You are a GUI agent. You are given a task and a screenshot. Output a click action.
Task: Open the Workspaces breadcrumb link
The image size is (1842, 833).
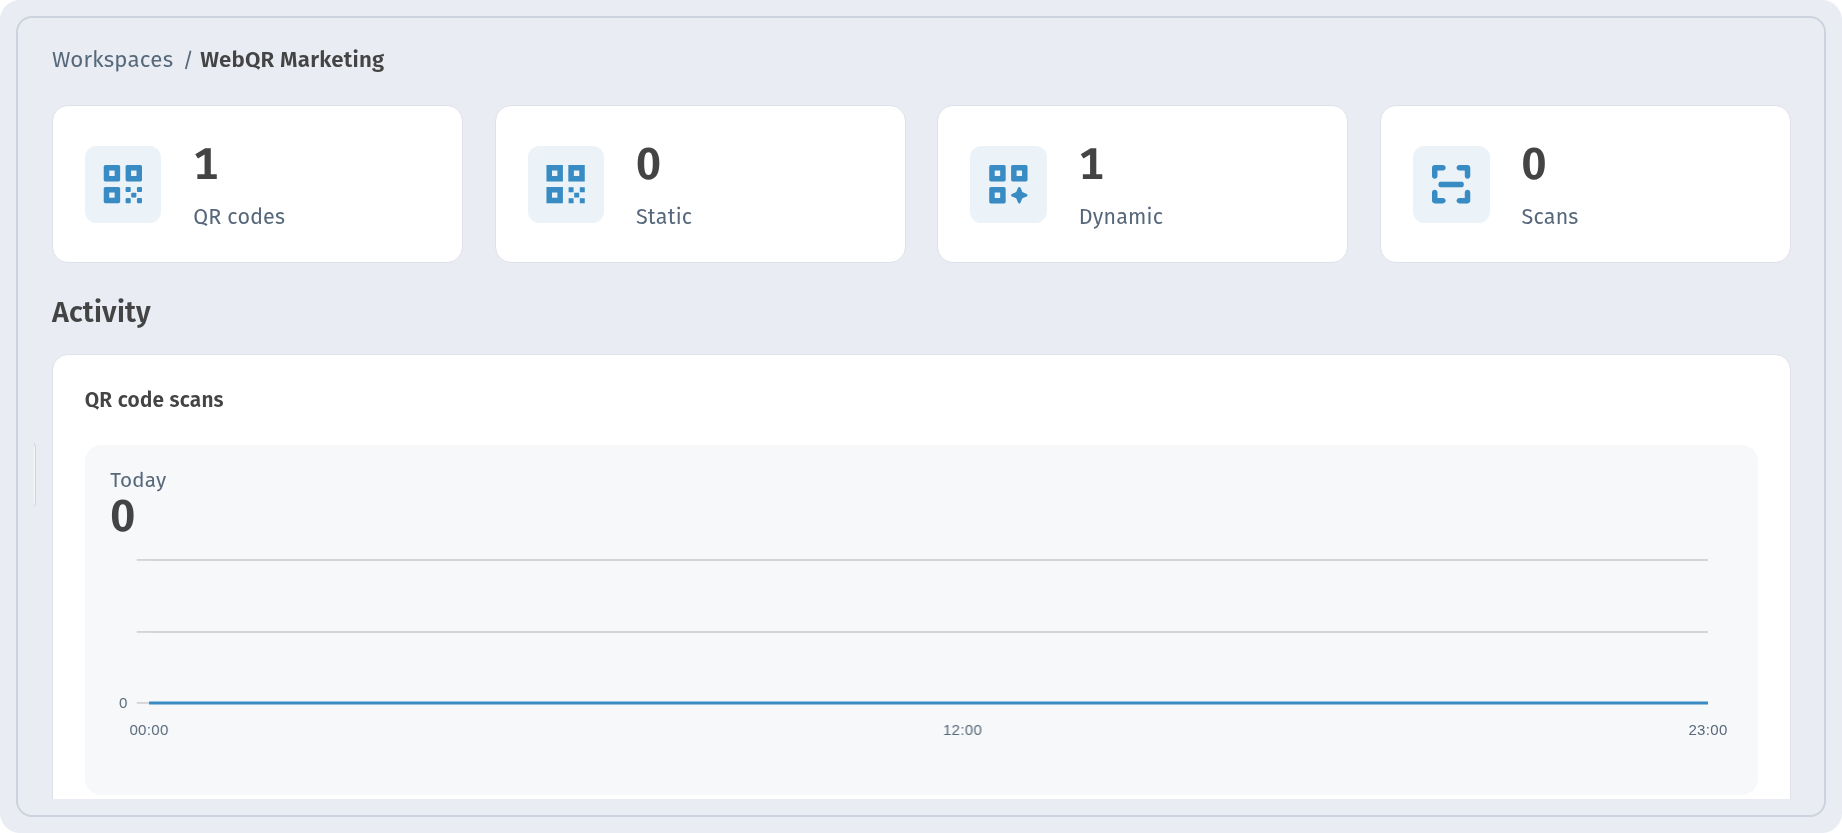tap(112, 60)
